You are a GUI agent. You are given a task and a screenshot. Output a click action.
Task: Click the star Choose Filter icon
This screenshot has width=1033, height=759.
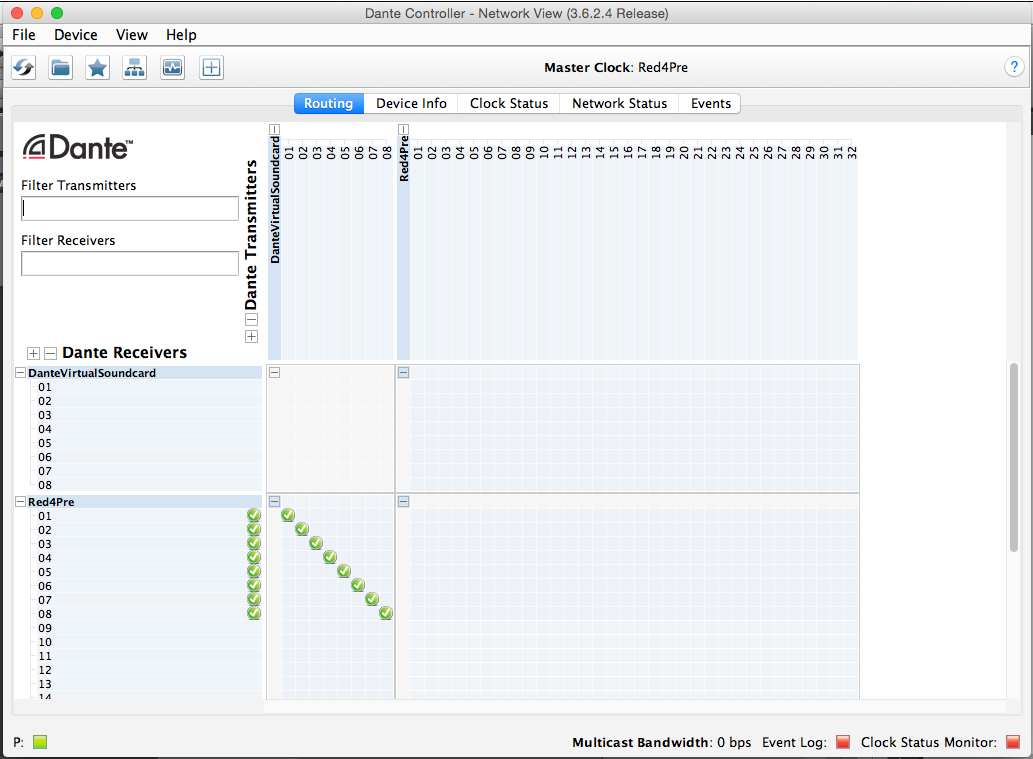(98, 67)
